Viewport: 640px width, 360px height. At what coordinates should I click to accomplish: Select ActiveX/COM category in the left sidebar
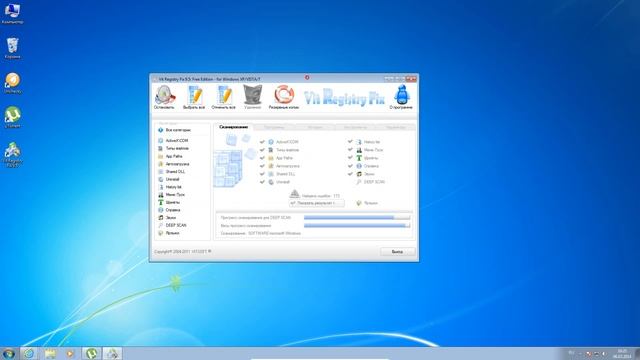pos(173,140)
